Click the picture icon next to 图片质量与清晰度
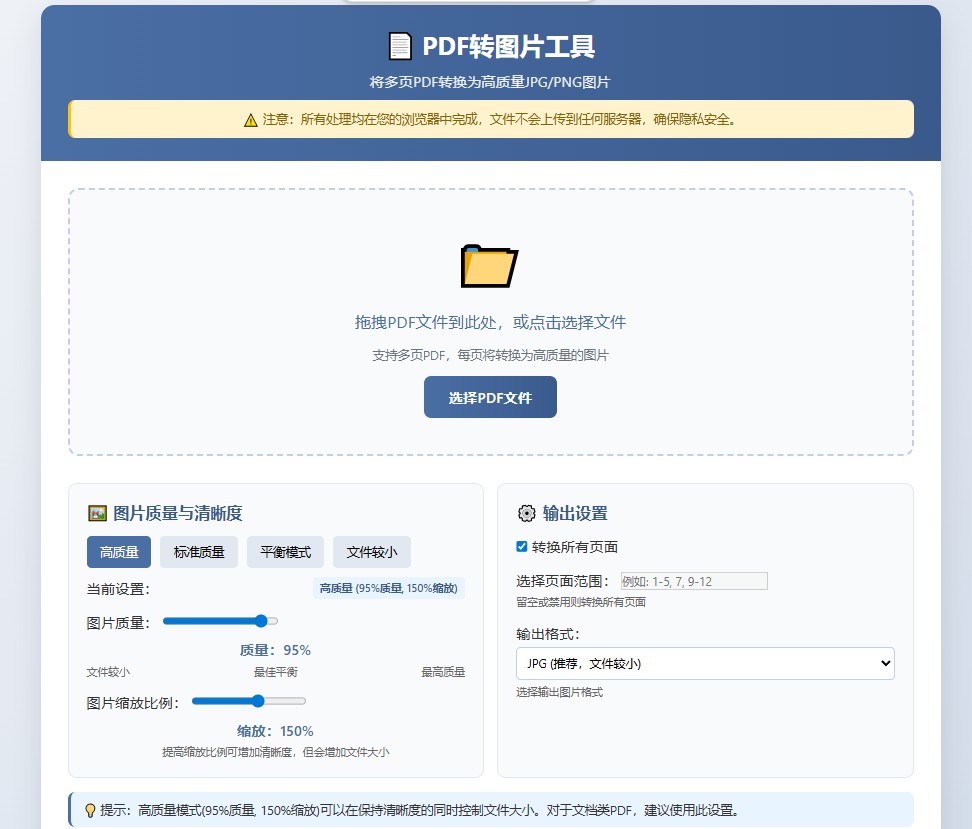 97,513
